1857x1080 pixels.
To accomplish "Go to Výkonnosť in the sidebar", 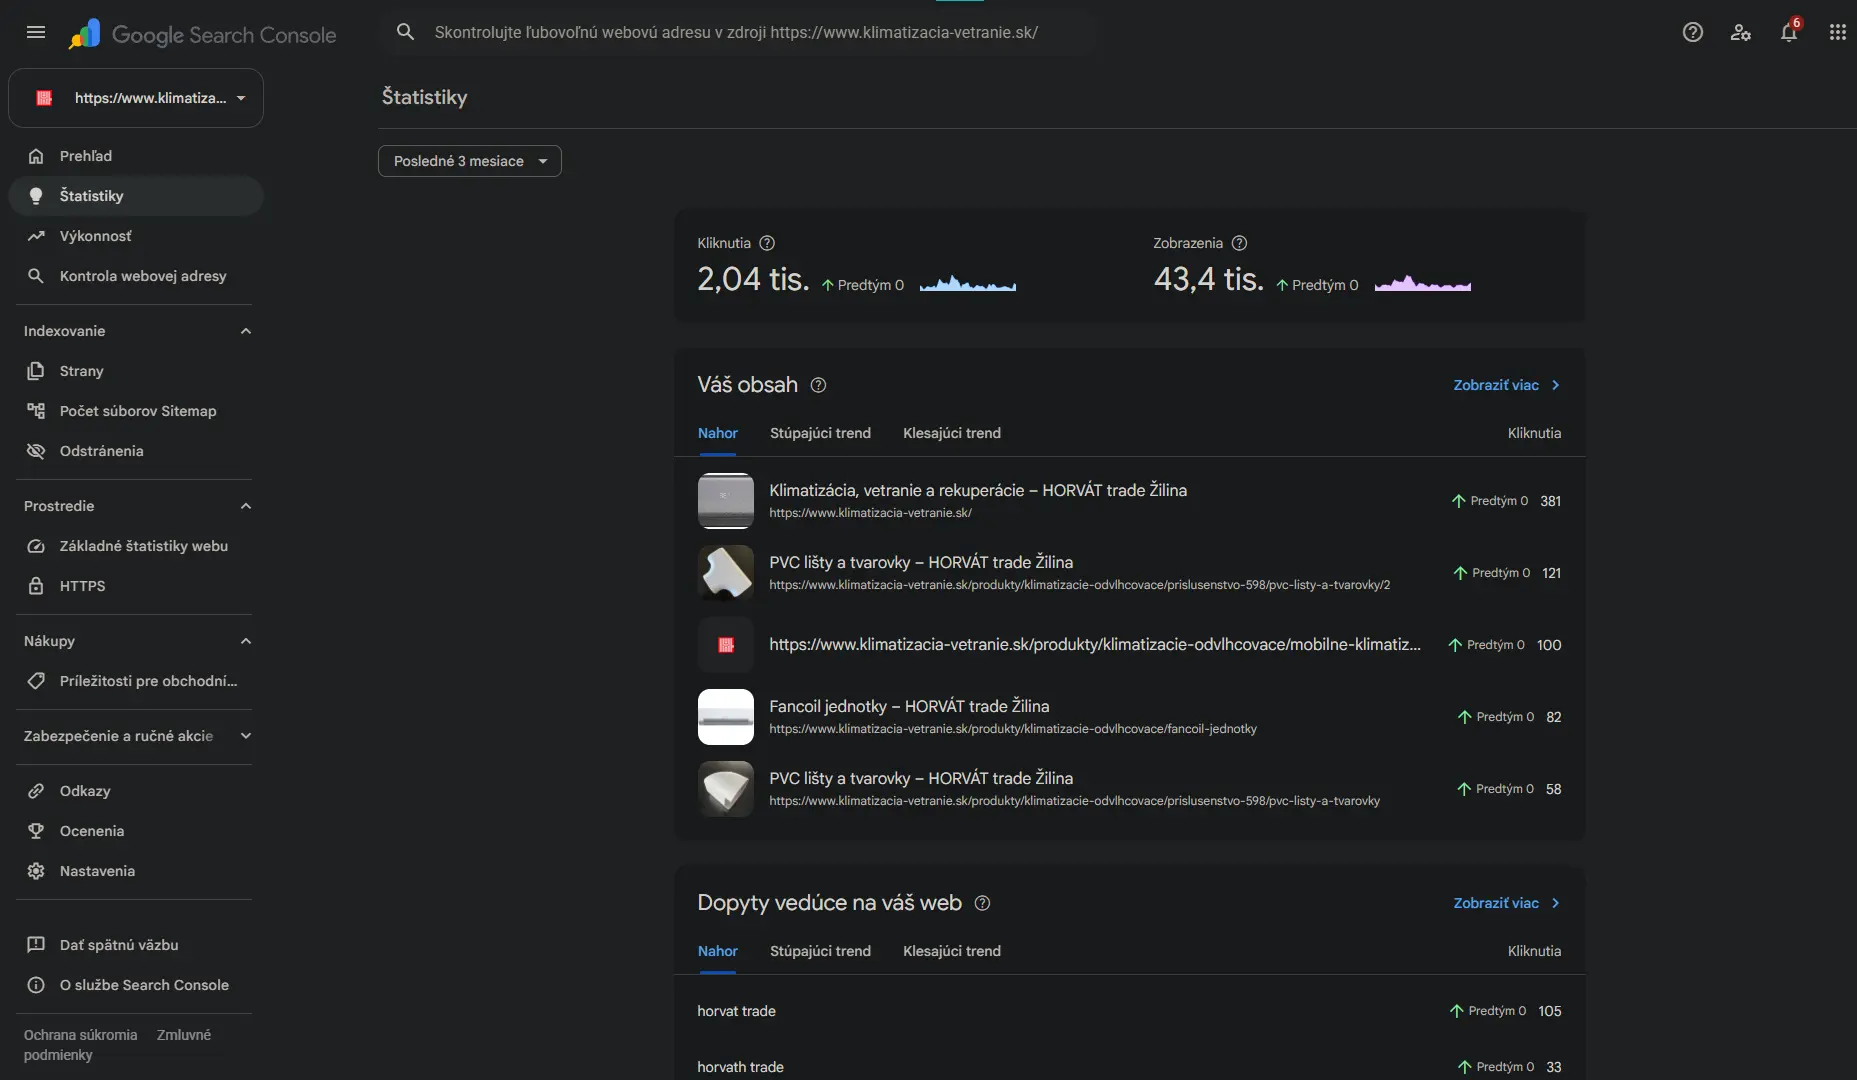I will [x=136, y=236].
